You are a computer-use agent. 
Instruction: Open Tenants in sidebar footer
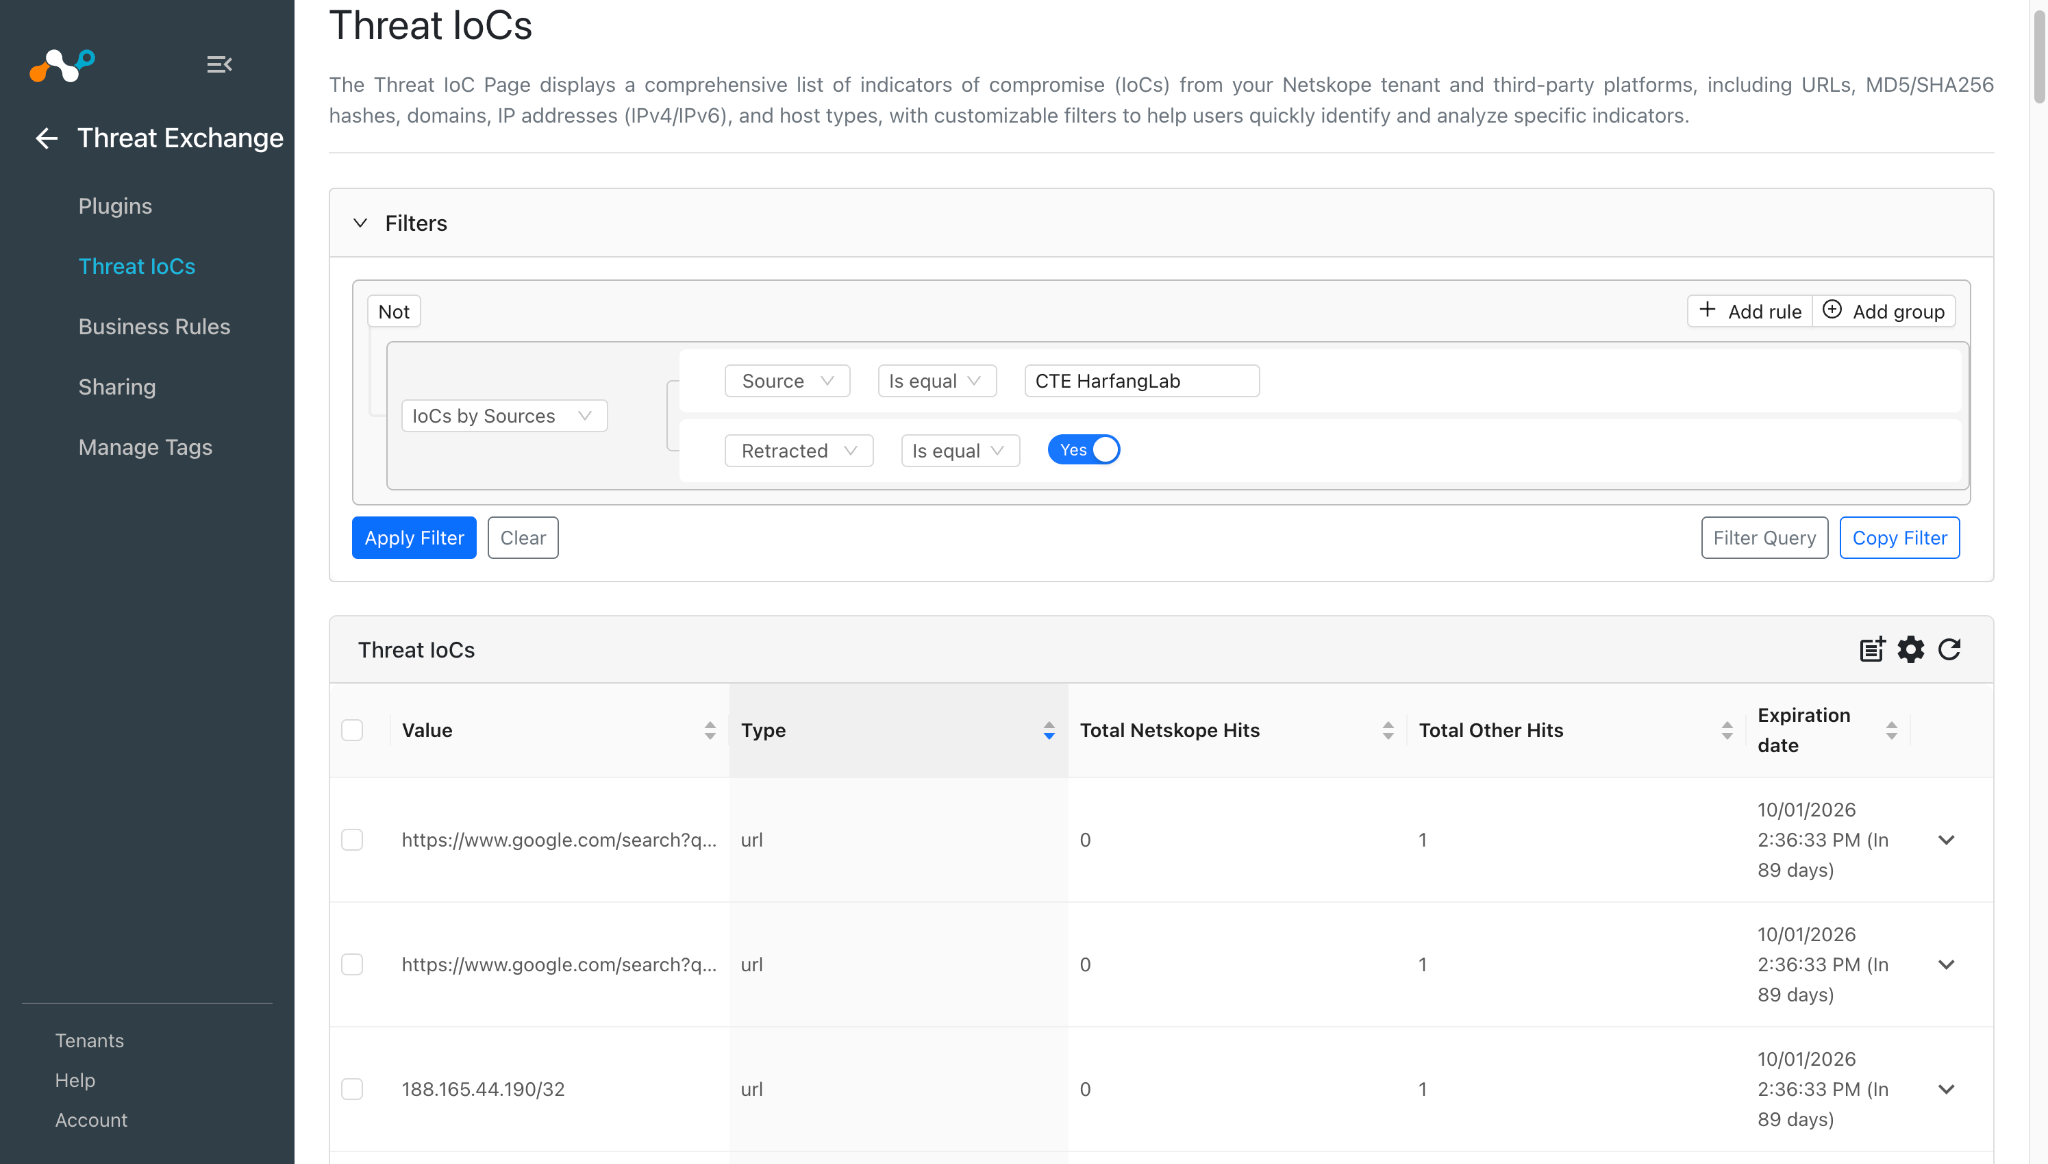coord(89,1041)
